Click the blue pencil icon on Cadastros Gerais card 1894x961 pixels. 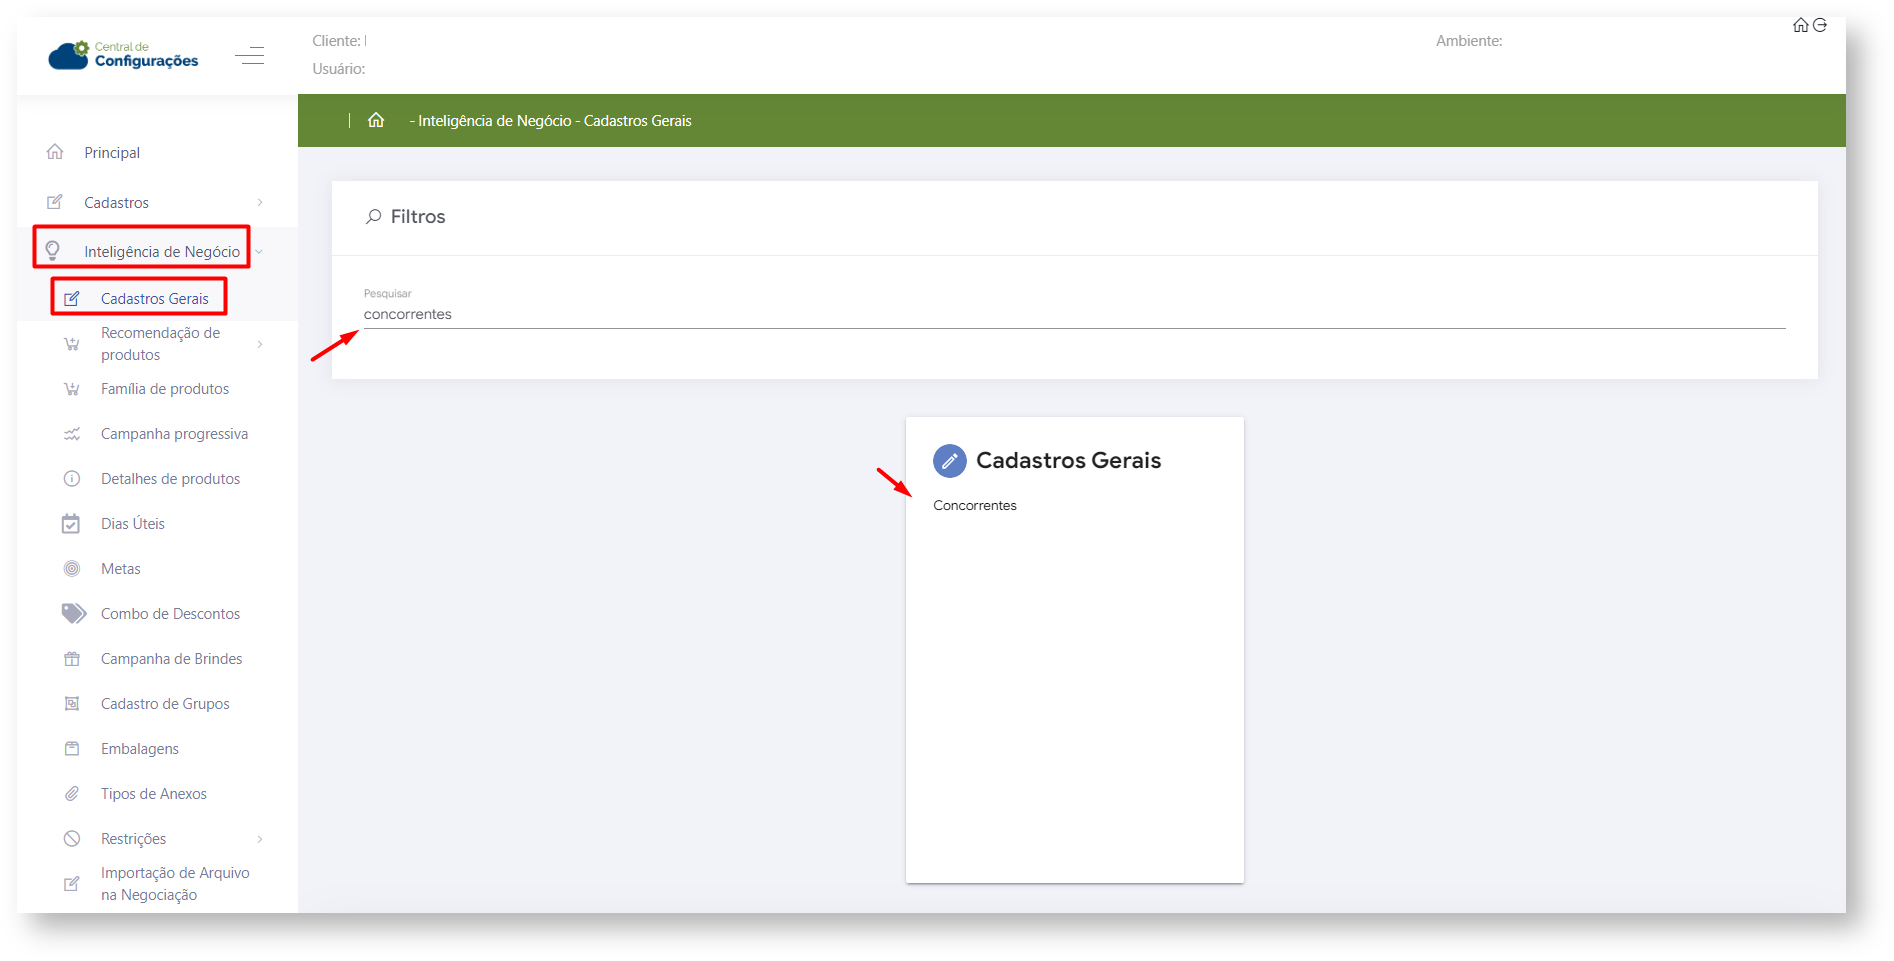949,461
